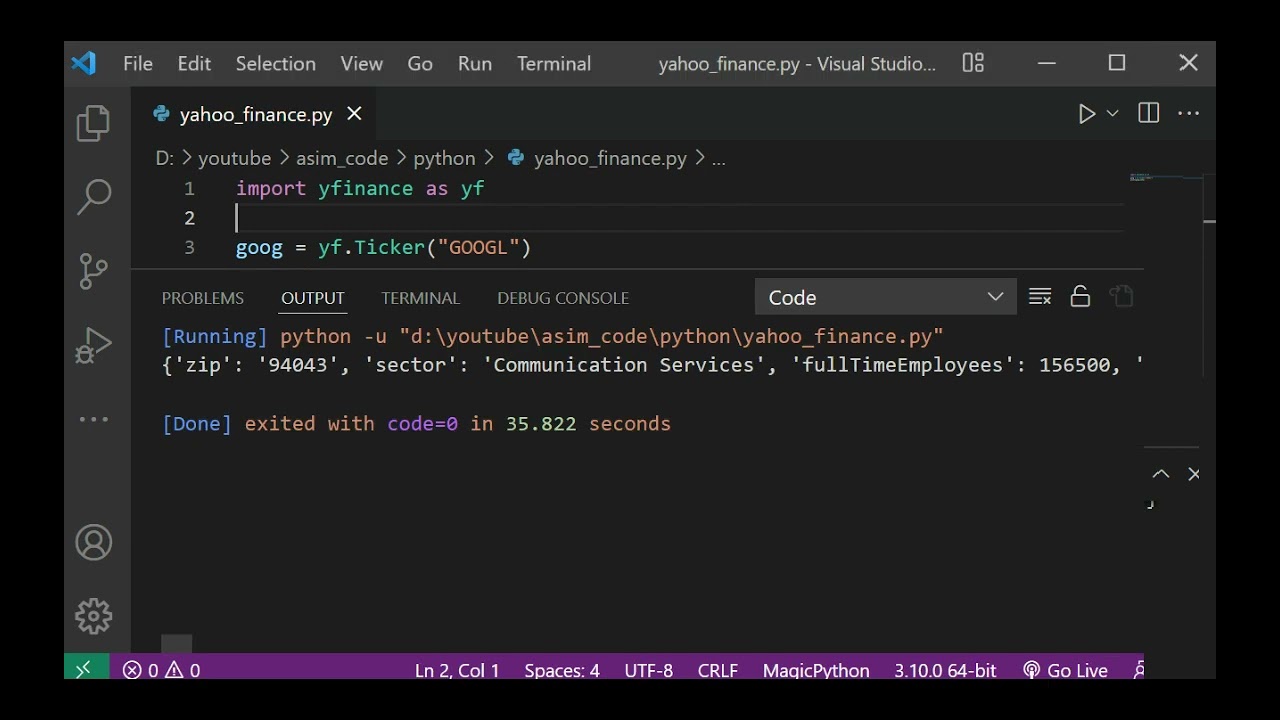Viewport: 1280px width, 720px height.
Task: Start Go Live server
Action: 1065,670
